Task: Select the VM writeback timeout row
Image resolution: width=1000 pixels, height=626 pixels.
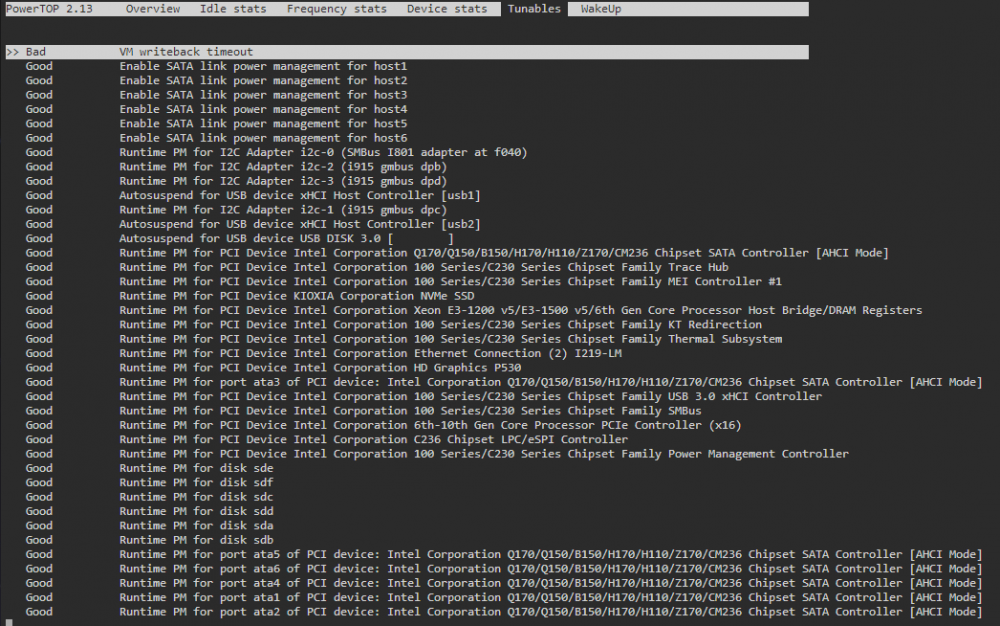Action: pos(407,52)
